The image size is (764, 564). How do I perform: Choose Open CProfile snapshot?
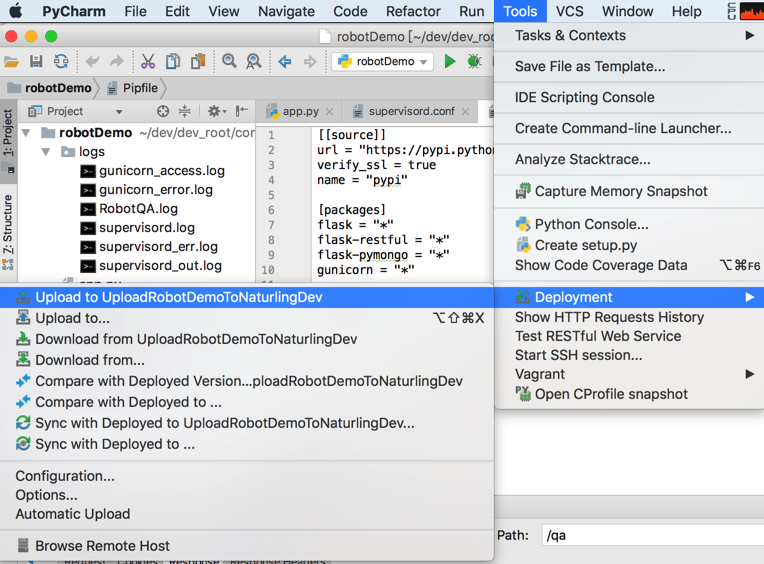[629, 394]
